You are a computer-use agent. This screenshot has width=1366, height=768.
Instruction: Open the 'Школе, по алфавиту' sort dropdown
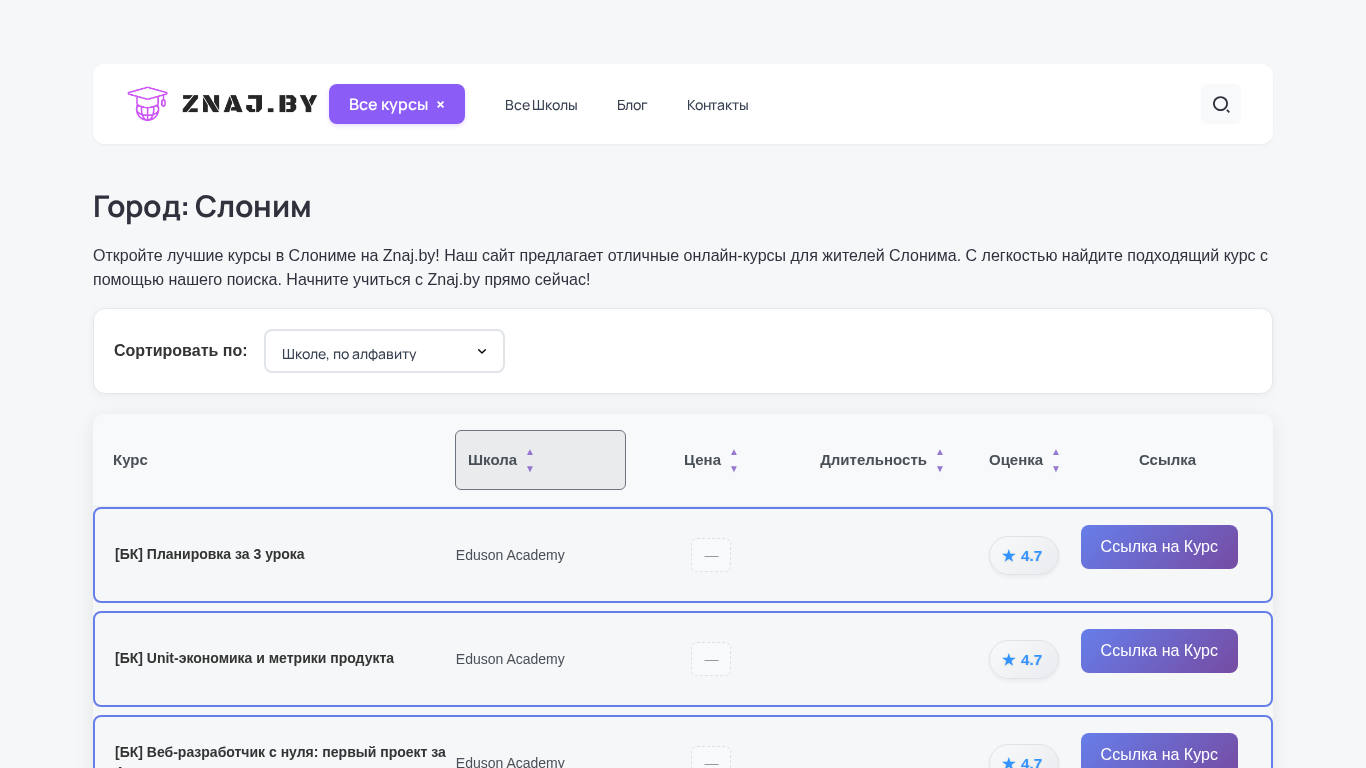384,352
